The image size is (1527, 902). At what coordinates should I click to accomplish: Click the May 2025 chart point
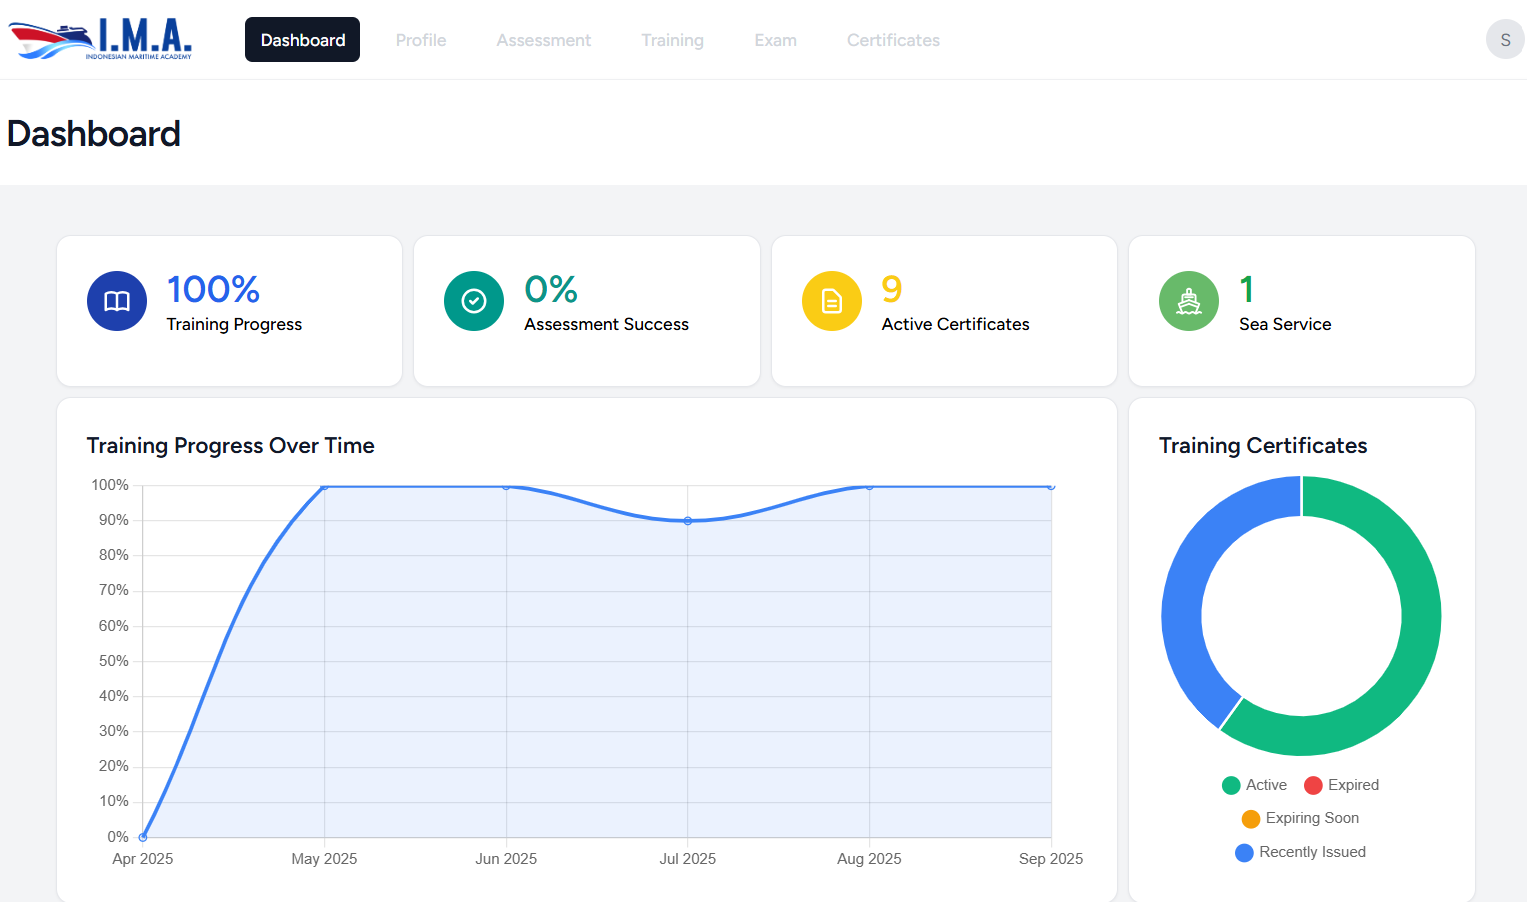coord(324,486)
